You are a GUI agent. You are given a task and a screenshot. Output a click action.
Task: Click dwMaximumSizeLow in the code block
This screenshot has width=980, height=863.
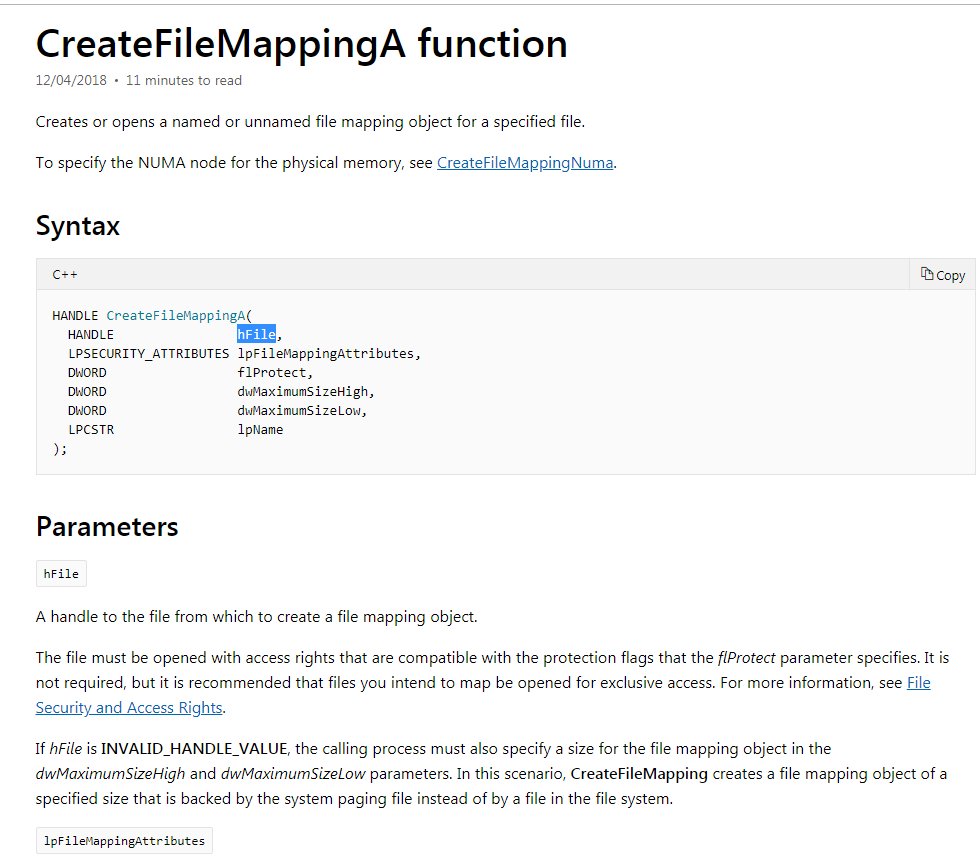301,410
